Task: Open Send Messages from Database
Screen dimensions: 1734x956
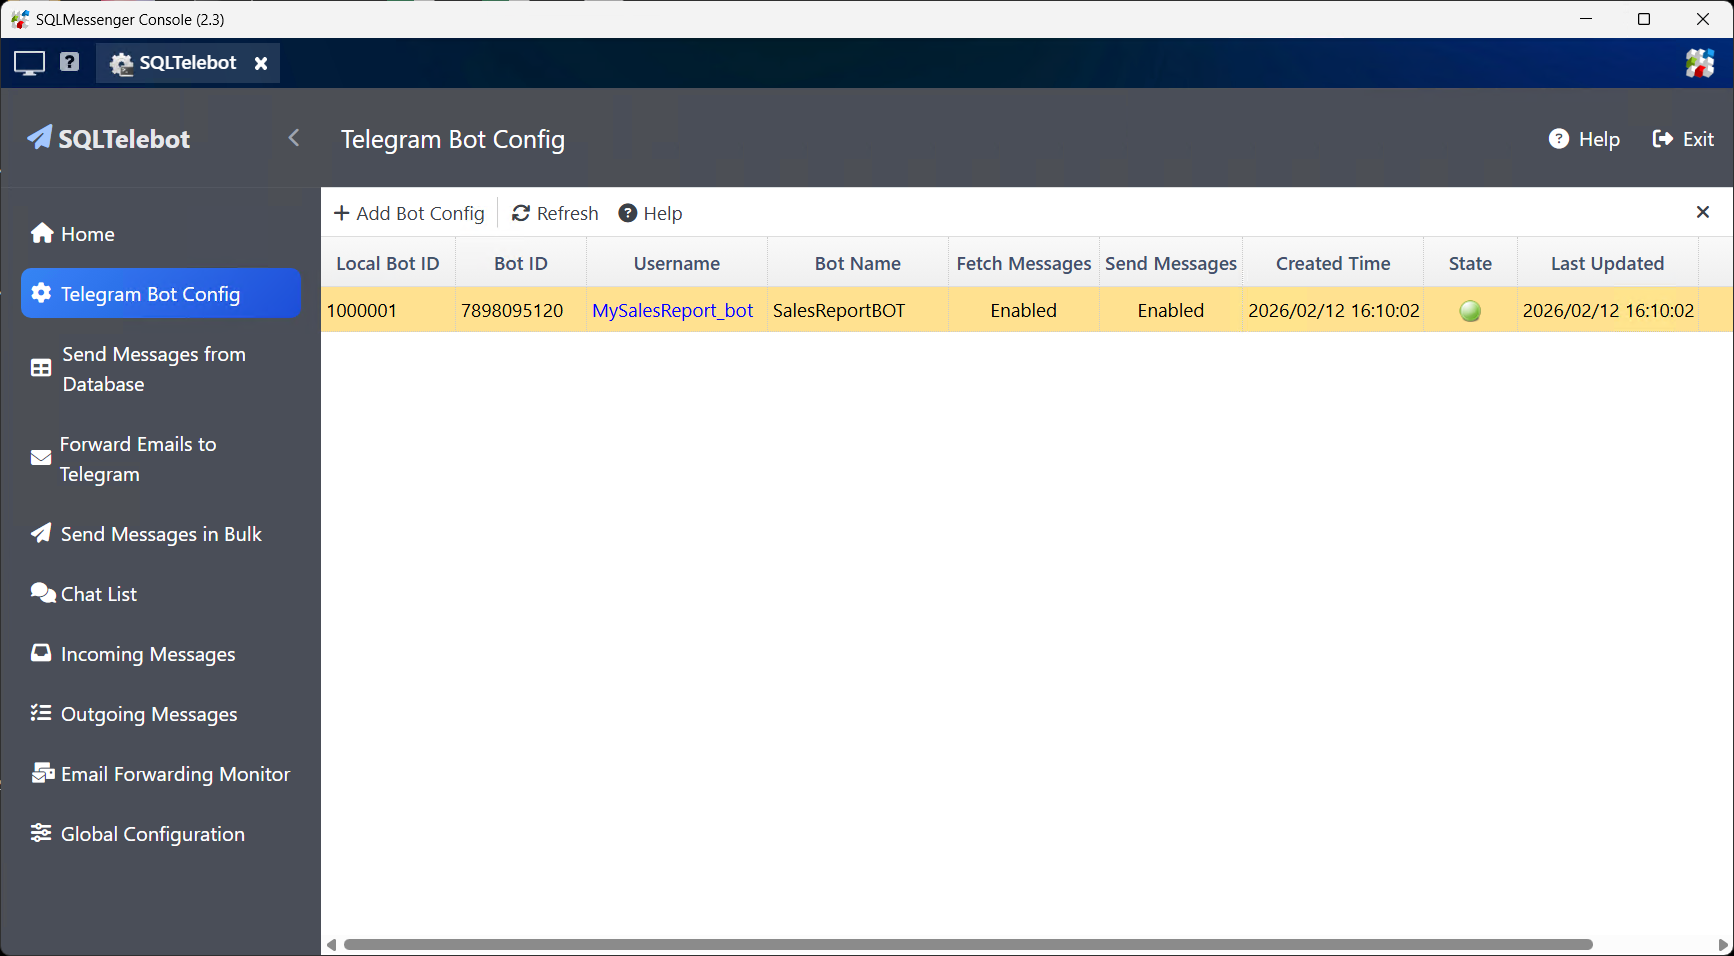Action: pos(152,369)
